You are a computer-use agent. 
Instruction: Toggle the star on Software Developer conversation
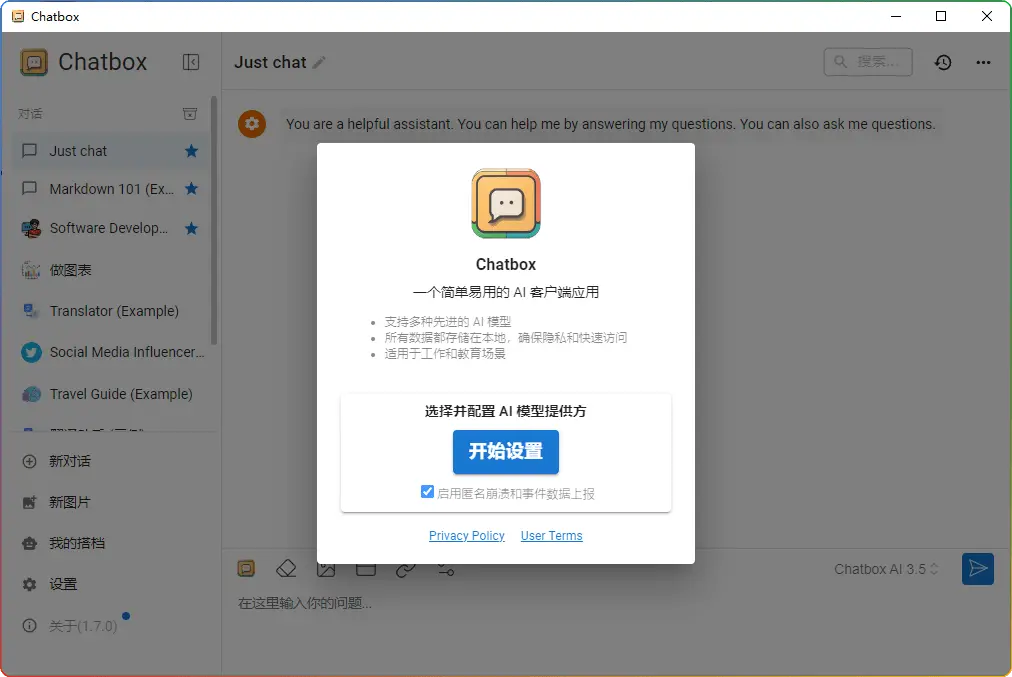(191, 228)
